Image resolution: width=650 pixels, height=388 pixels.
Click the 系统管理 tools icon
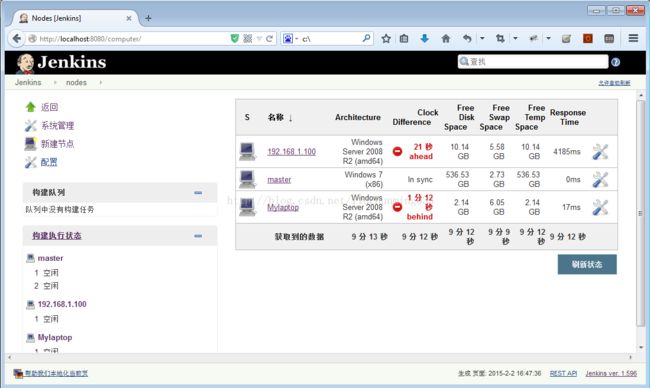30,125
